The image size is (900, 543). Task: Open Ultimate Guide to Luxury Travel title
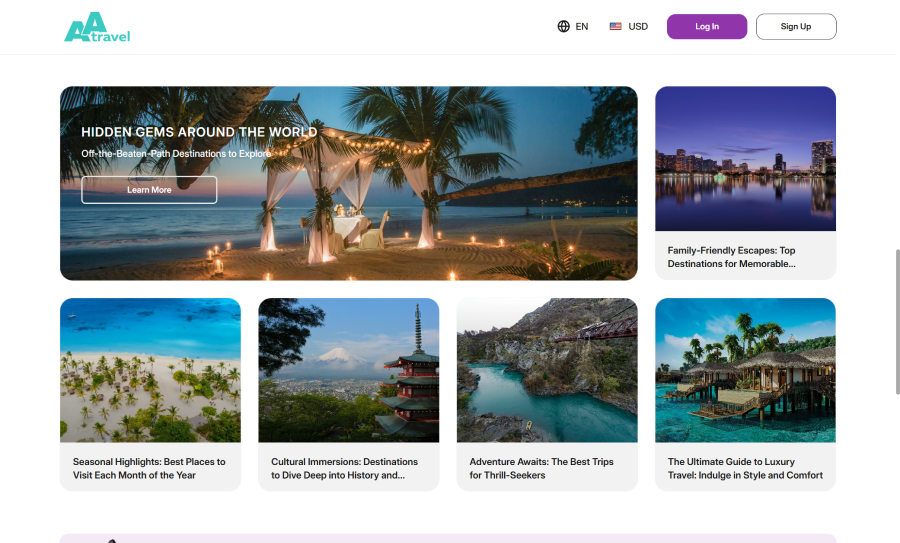(x=745, y=468)
